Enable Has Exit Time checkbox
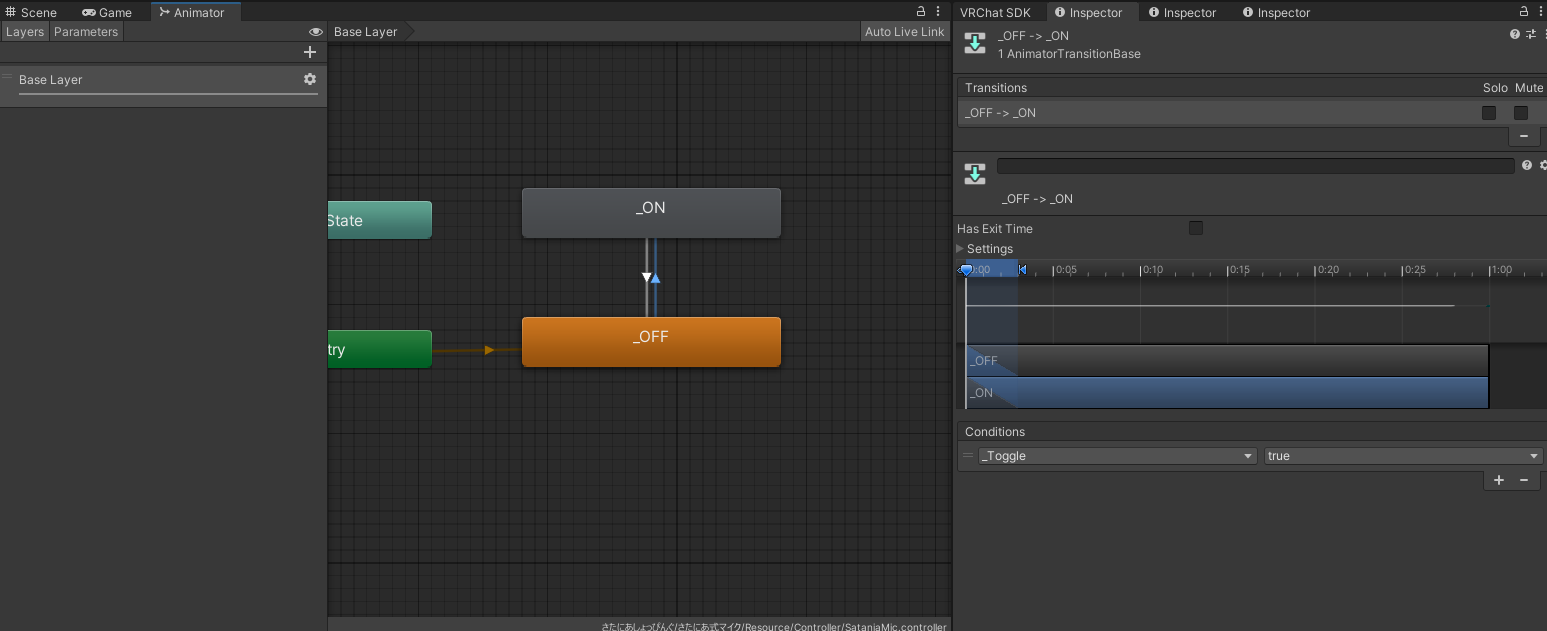 coord(1196,228)
